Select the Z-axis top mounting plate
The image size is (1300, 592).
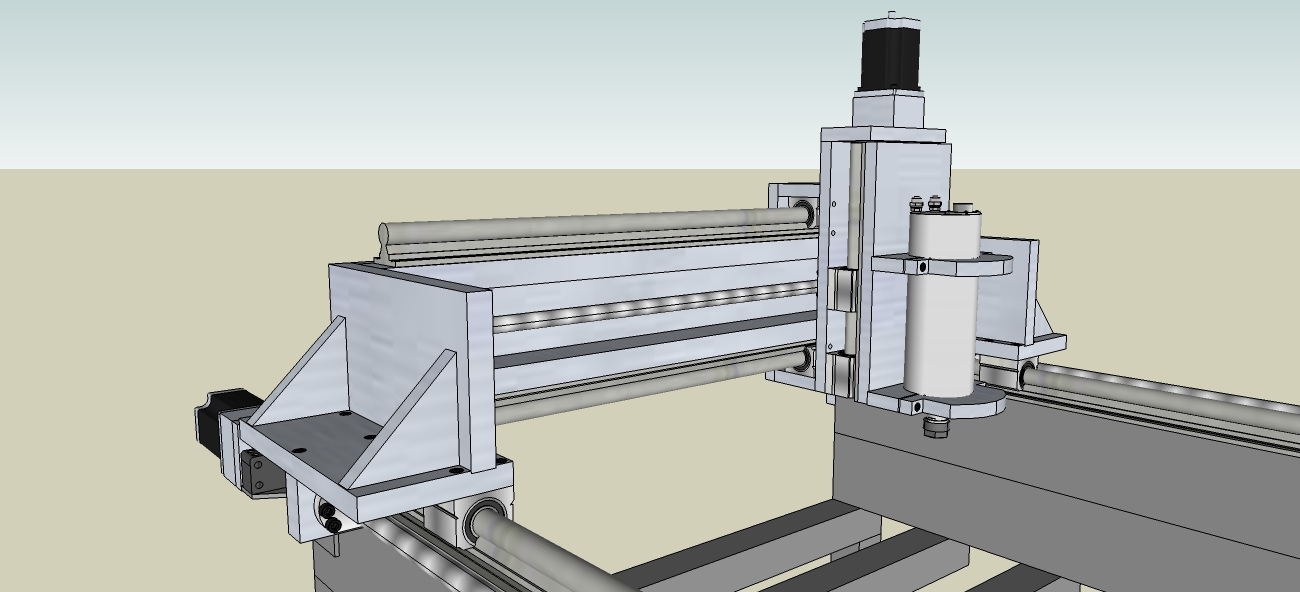pos(883,135)
